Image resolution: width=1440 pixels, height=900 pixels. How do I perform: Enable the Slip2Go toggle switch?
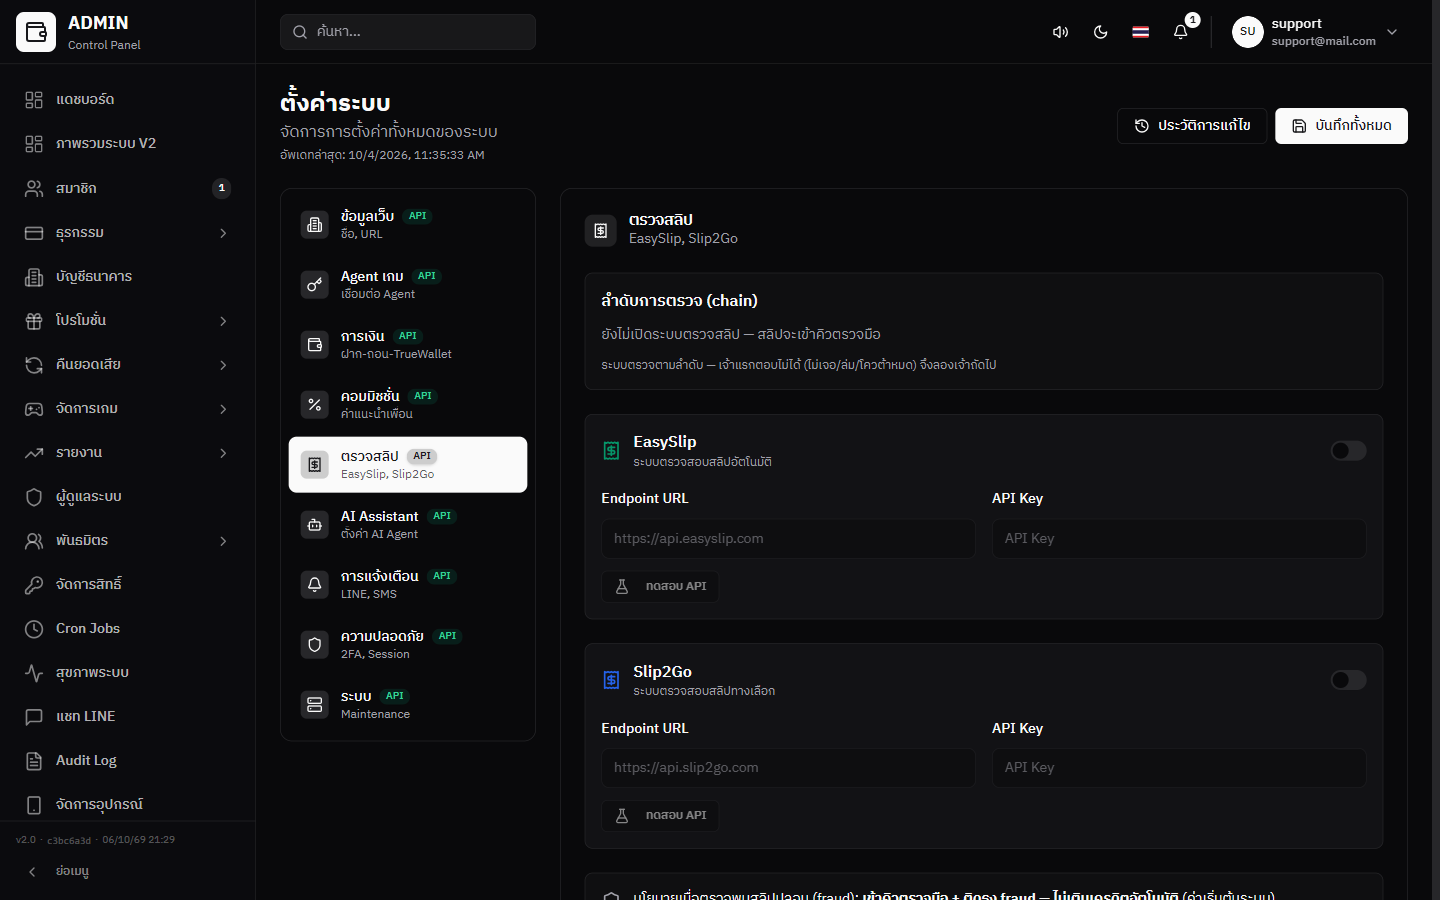[x=1348, y=680]
